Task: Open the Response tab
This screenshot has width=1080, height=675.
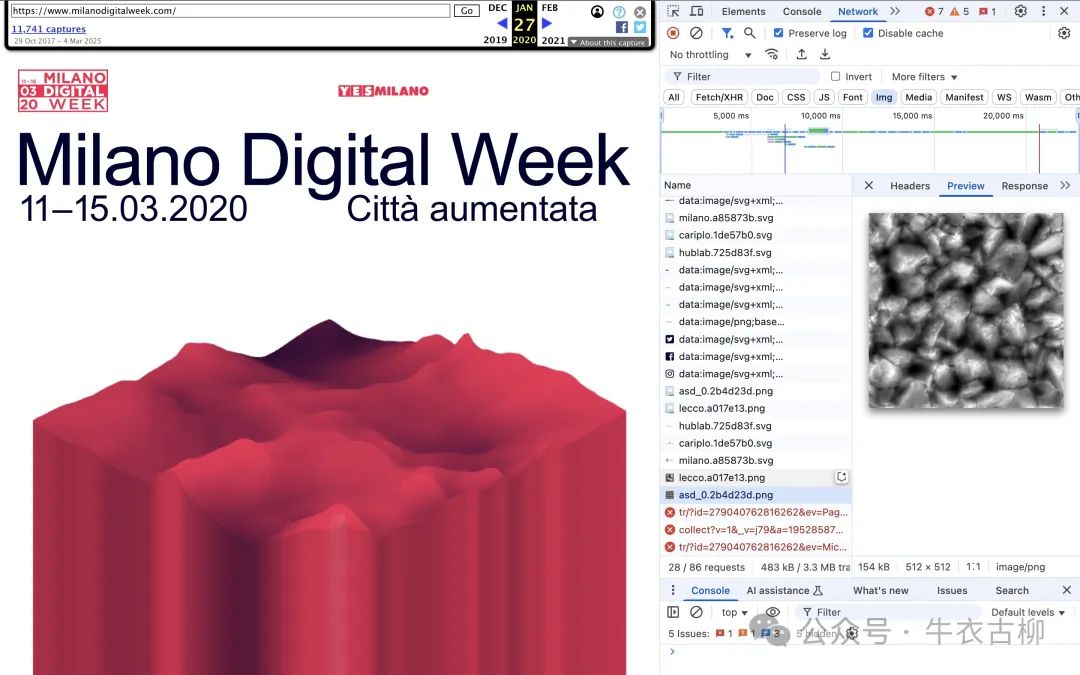Action: coord(1024,185)
